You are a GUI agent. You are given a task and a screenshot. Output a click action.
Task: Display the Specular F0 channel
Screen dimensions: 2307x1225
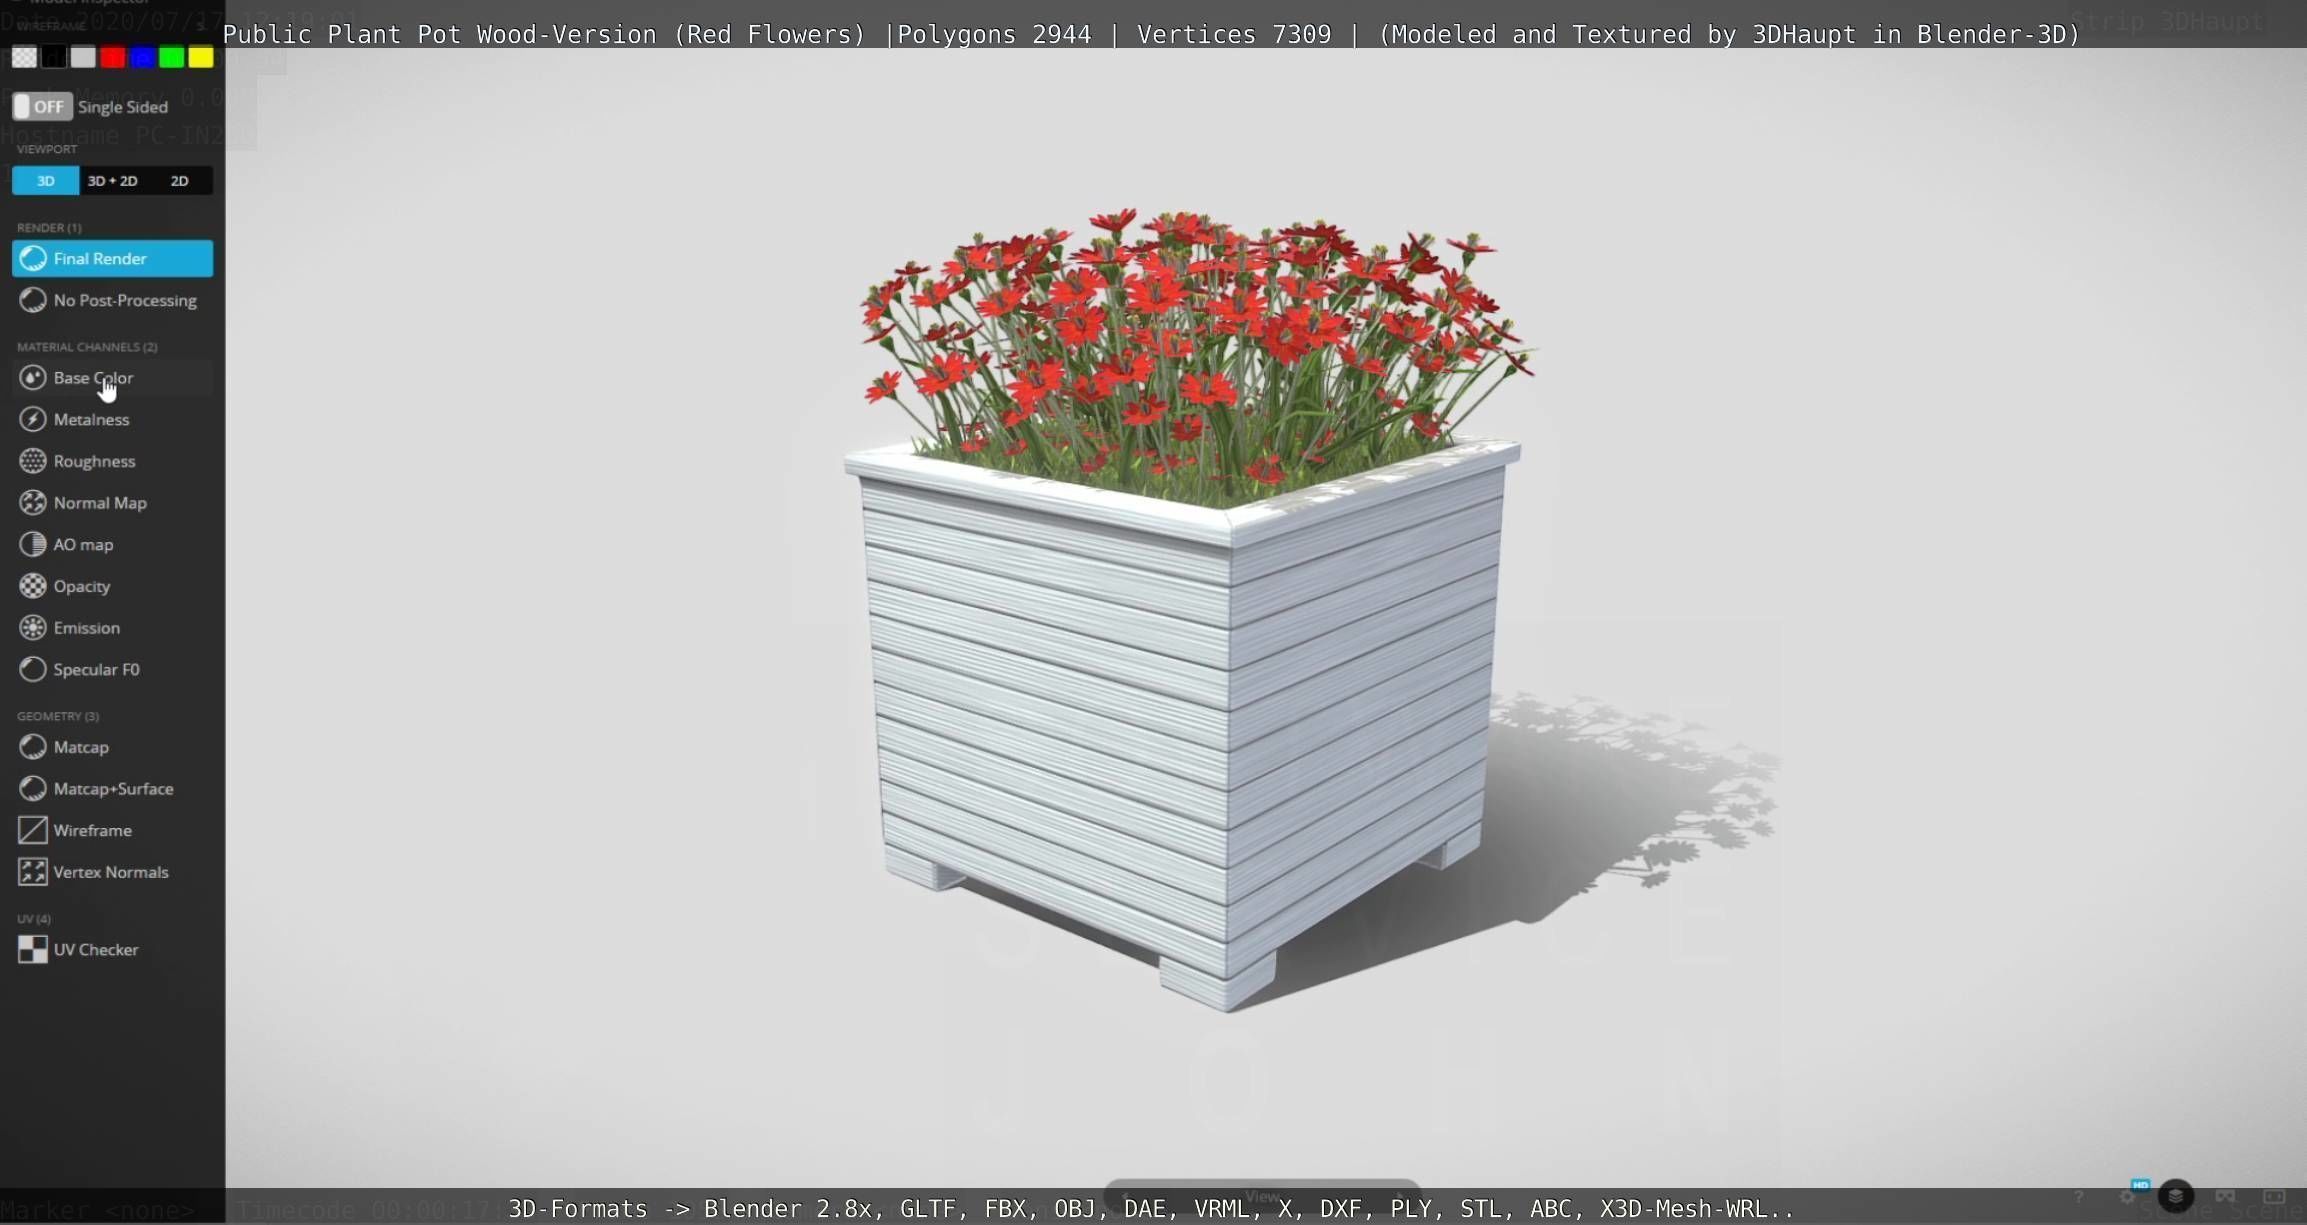pyautogui.click(x=112, y=670)
